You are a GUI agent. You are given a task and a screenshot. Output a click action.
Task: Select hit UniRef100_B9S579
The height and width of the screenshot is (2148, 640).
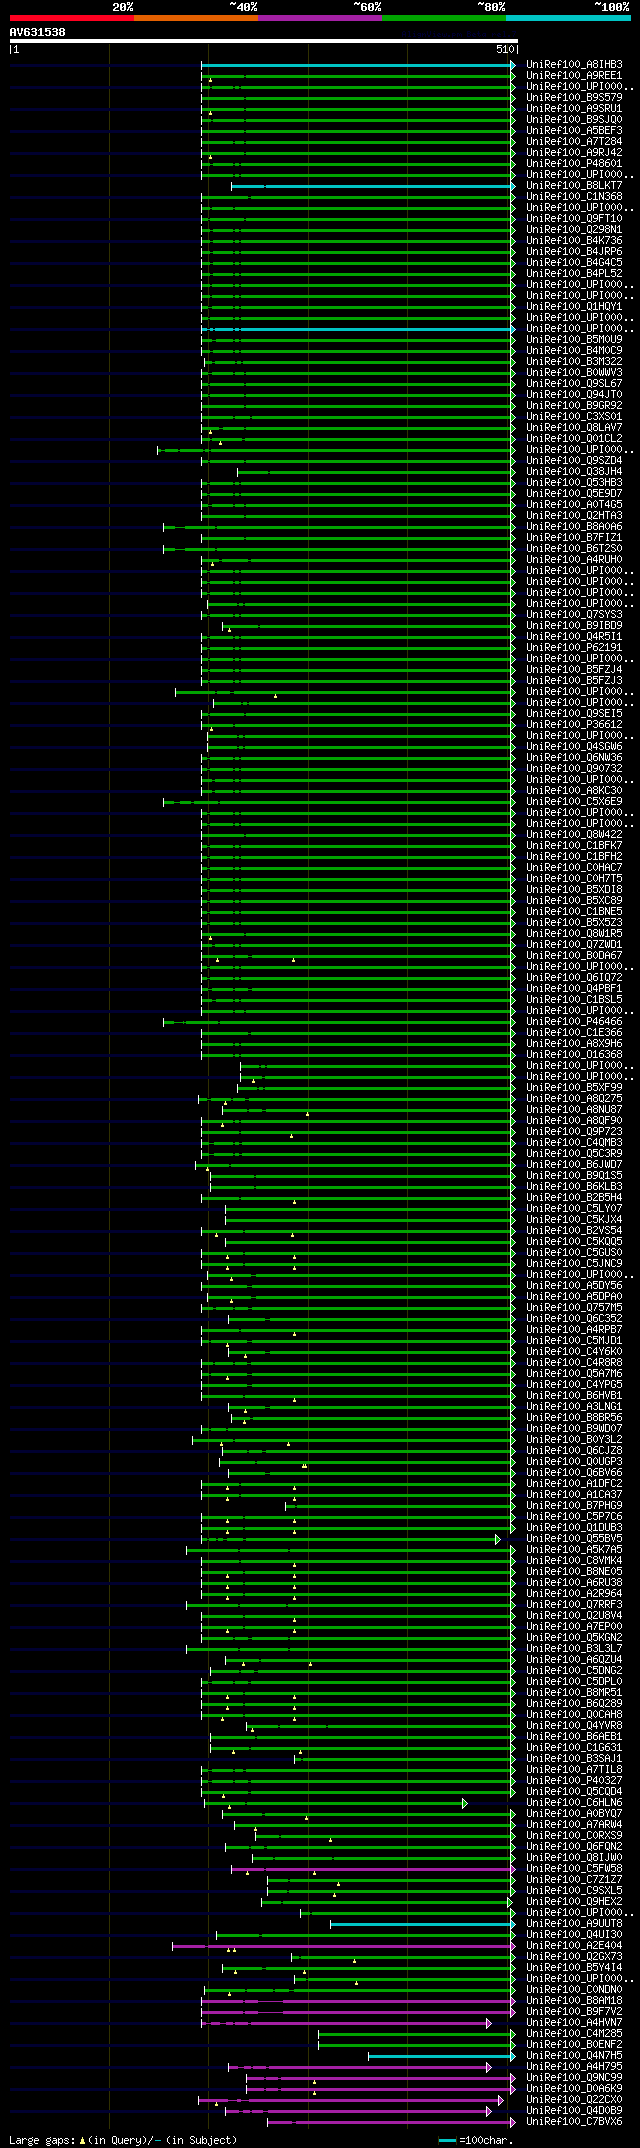[574, 98]
